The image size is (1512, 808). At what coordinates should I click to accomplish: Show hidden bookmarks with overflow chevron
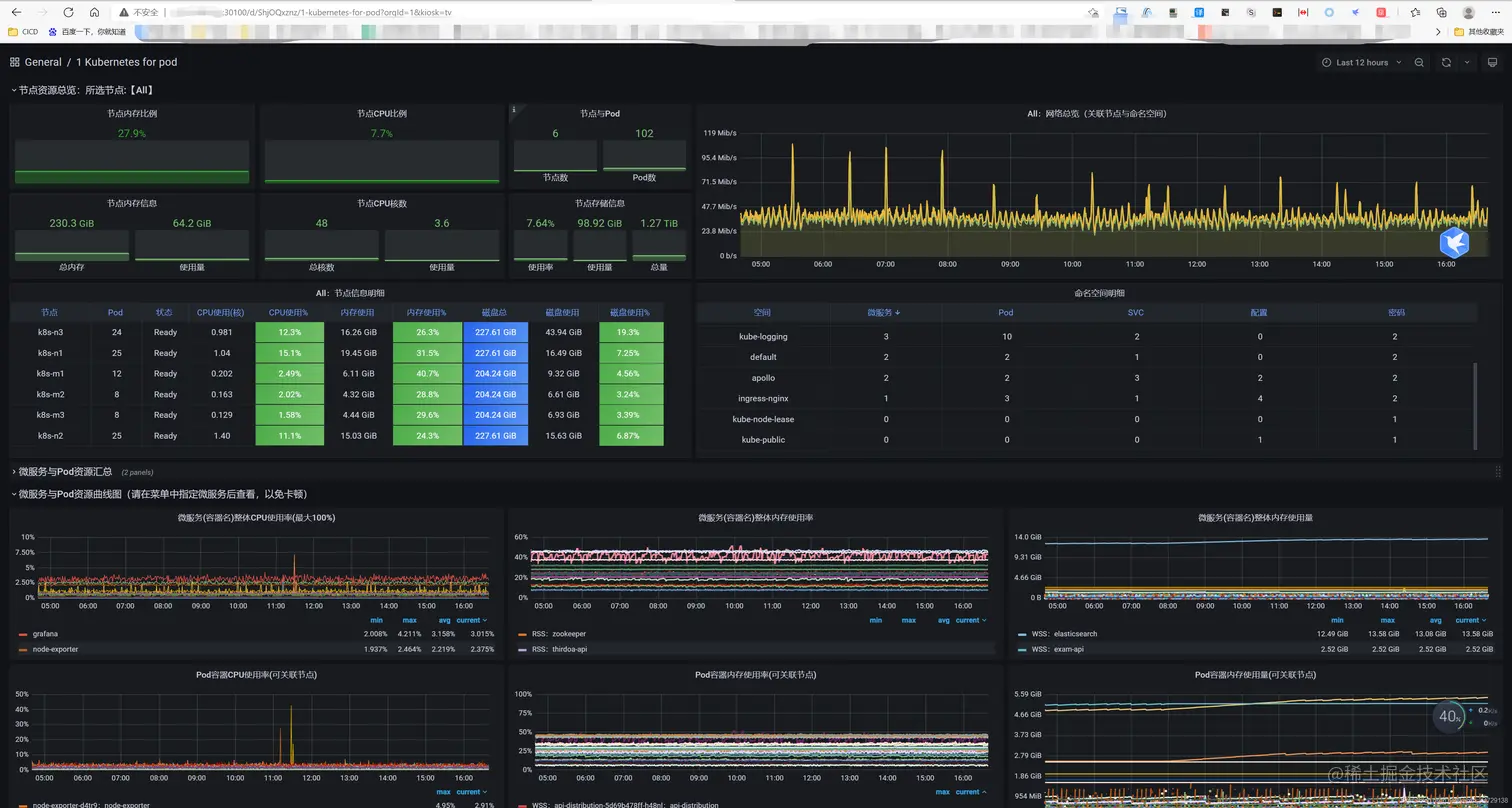pyautogui.click(x=1440, y=31)
